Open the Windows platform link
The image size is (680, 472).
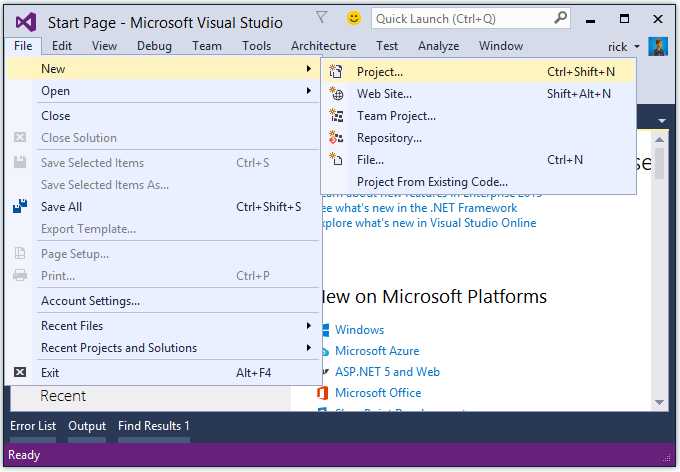[360, 330]
